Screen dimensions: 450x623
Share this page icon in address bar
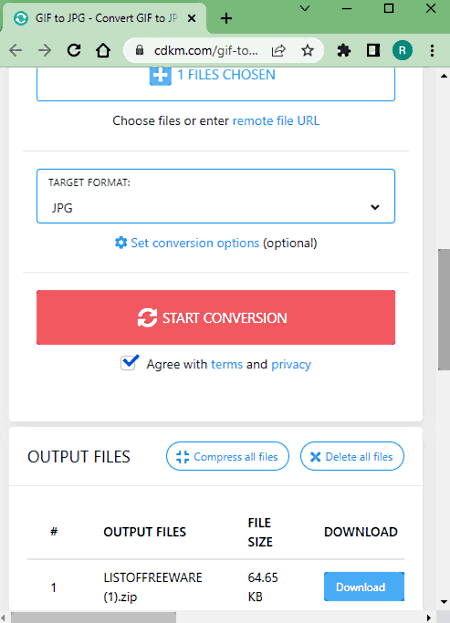point(278,50)
